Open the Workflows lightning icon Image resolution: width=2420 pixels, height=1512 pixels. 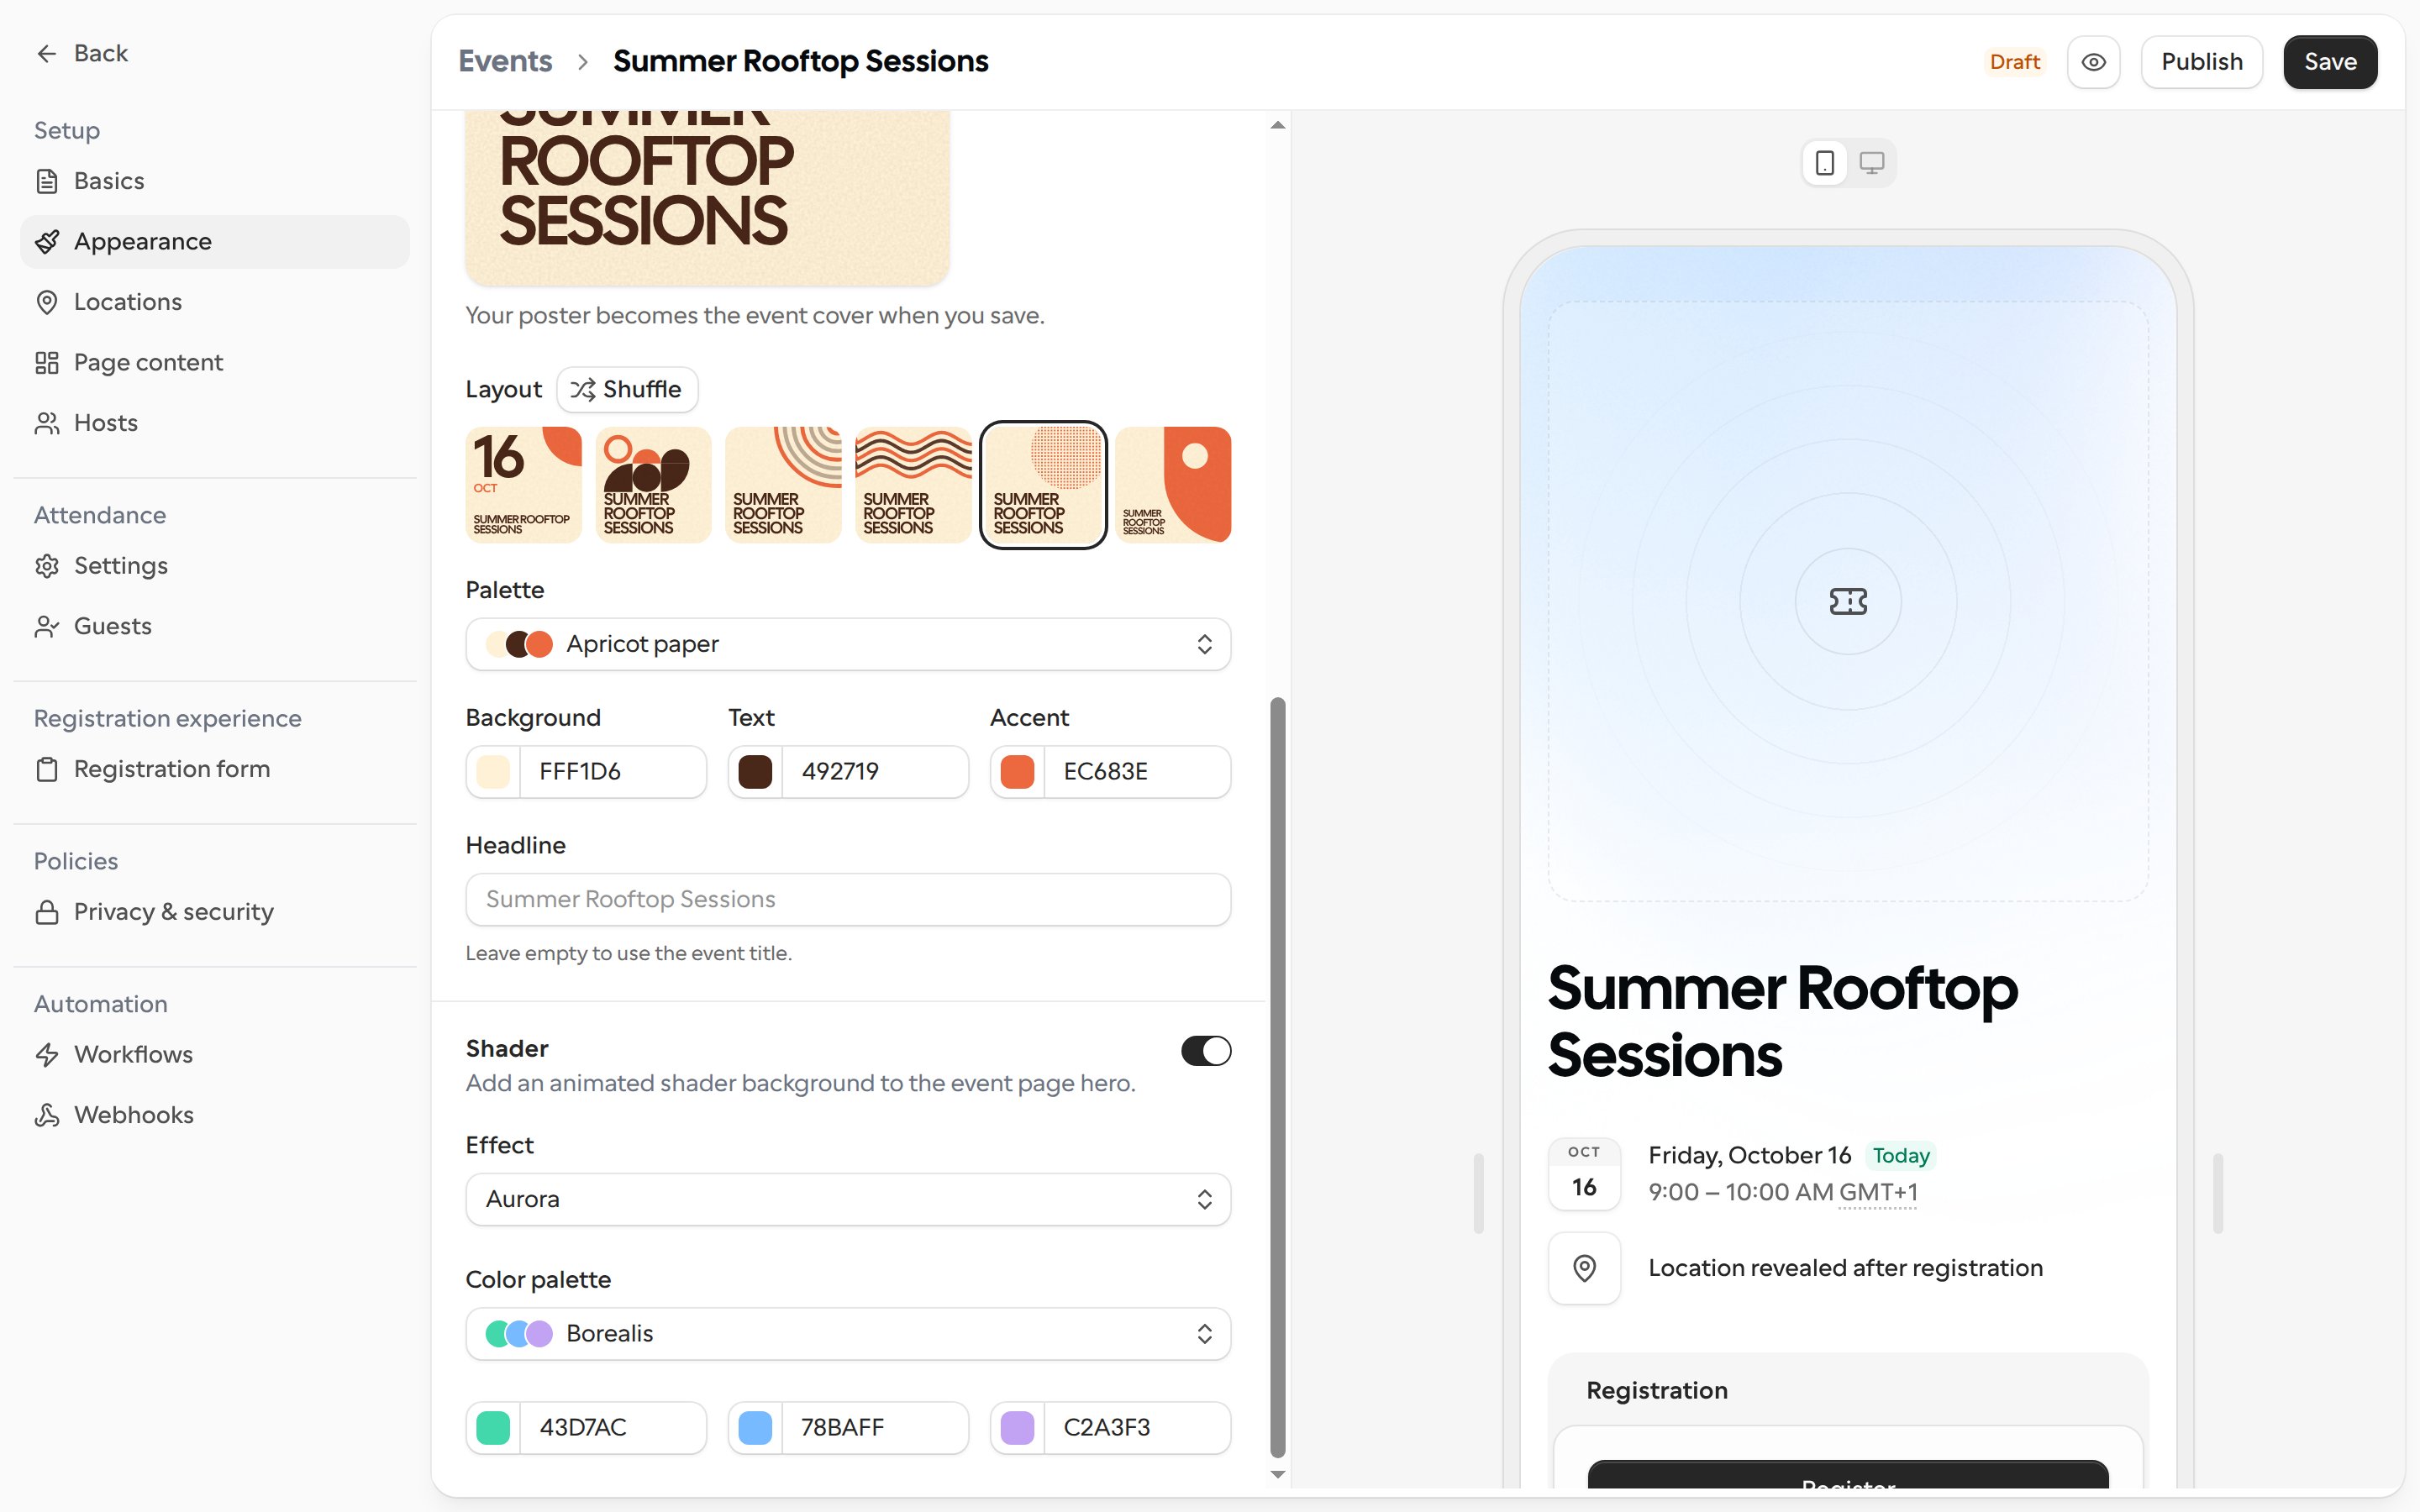tap(46, 1055)
